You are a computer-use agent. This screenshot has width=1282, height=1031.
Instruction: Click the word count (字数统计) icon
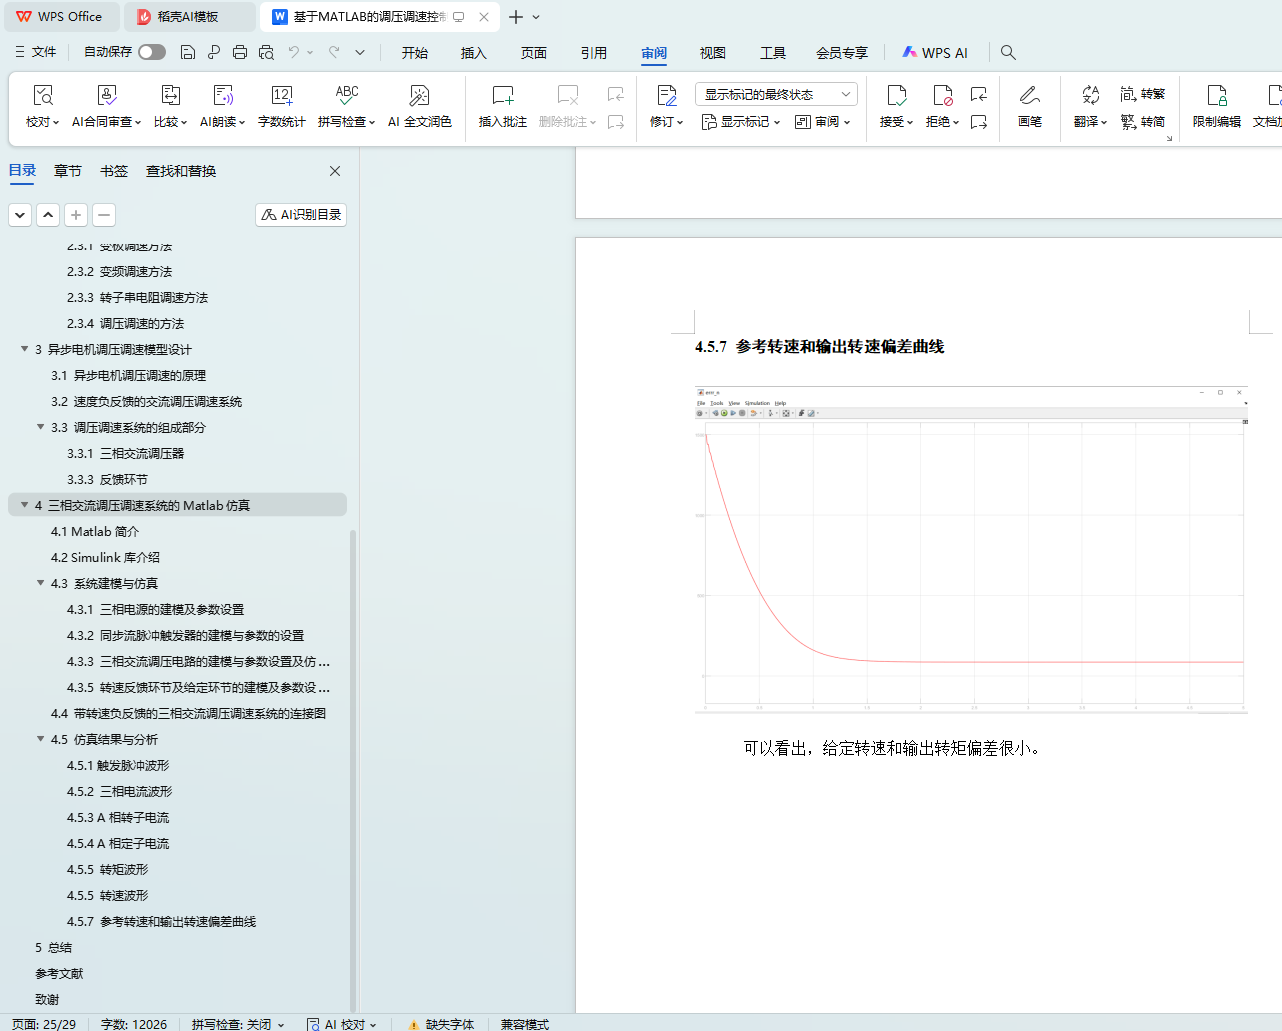tap(281, 96)
